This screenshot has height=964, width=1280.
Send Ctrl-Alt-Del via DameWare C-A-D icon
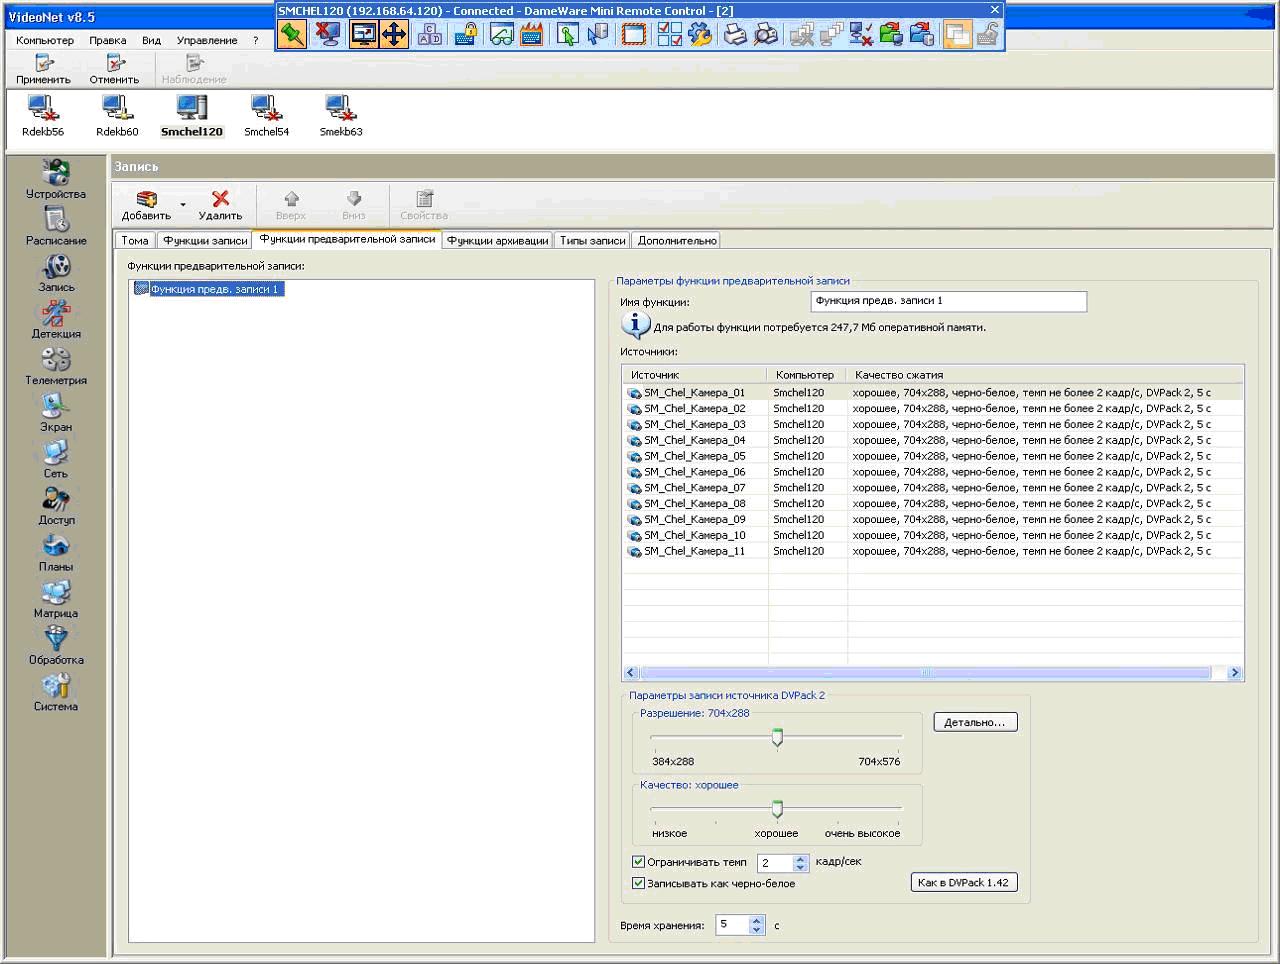(x=430, y=35)
